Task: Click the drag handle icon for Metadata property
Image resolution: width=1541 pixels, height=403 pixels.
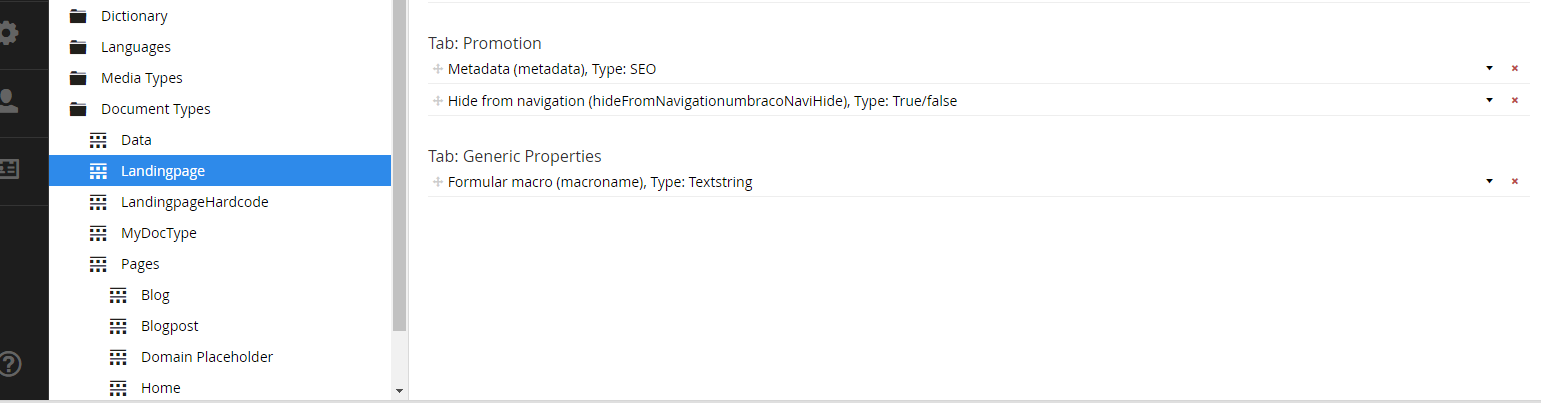Action: (437, 69)
